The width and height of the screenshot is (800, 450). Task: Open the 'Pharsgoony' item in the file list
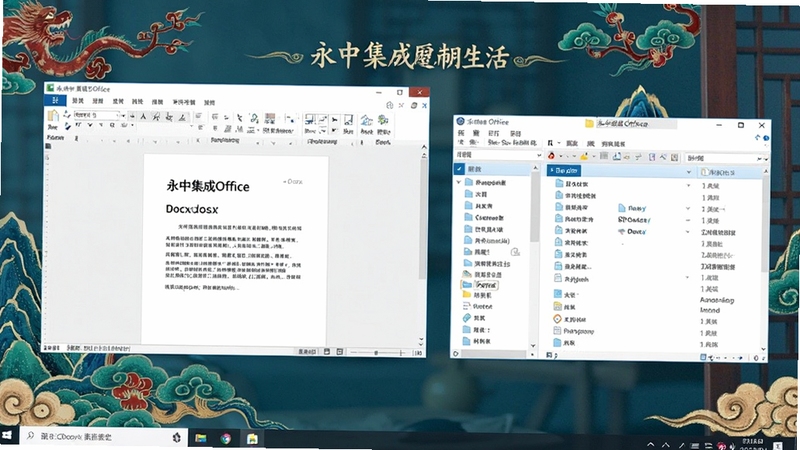point(574,331)
